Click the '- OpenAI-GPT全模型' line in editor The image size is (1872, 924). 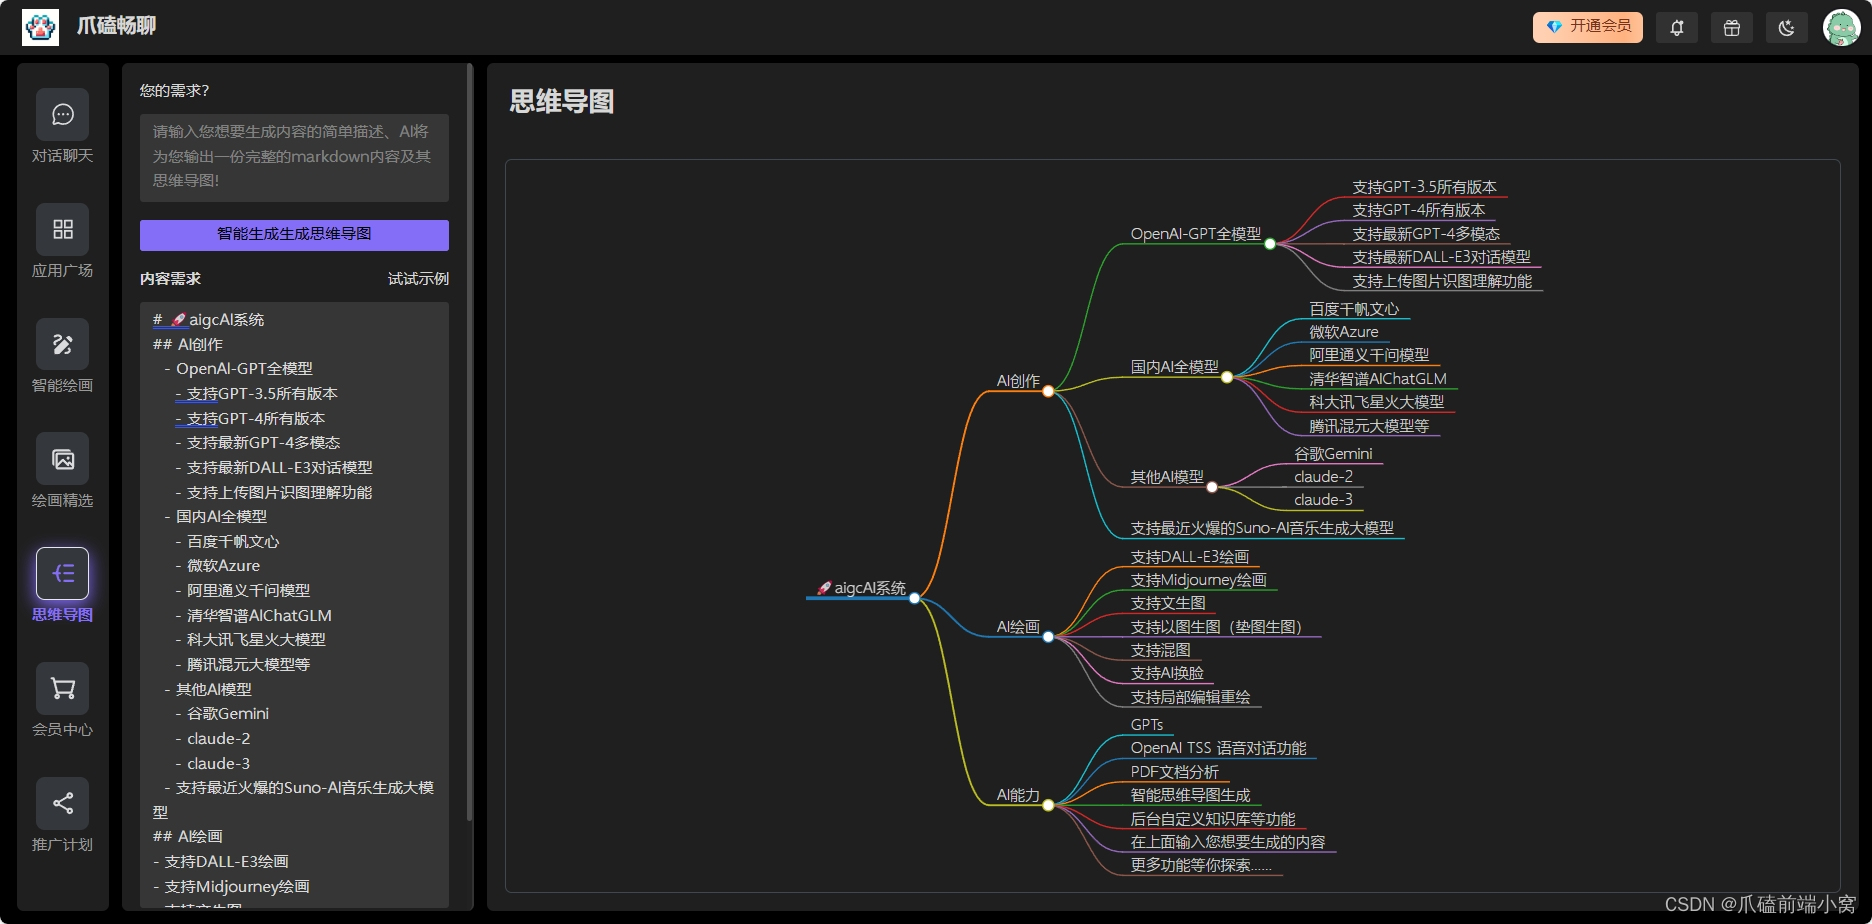click(x=238, y=369)
